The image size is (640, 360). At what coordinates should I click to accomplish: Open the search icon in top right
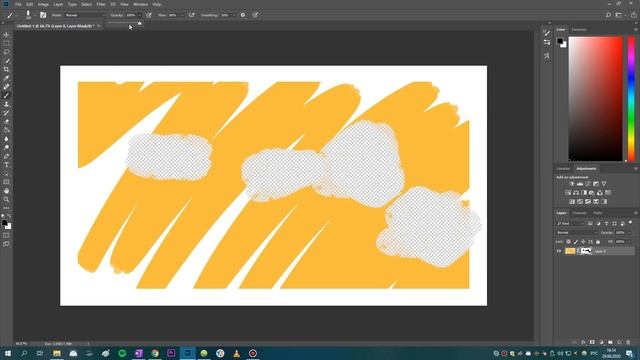click(608, 15)
